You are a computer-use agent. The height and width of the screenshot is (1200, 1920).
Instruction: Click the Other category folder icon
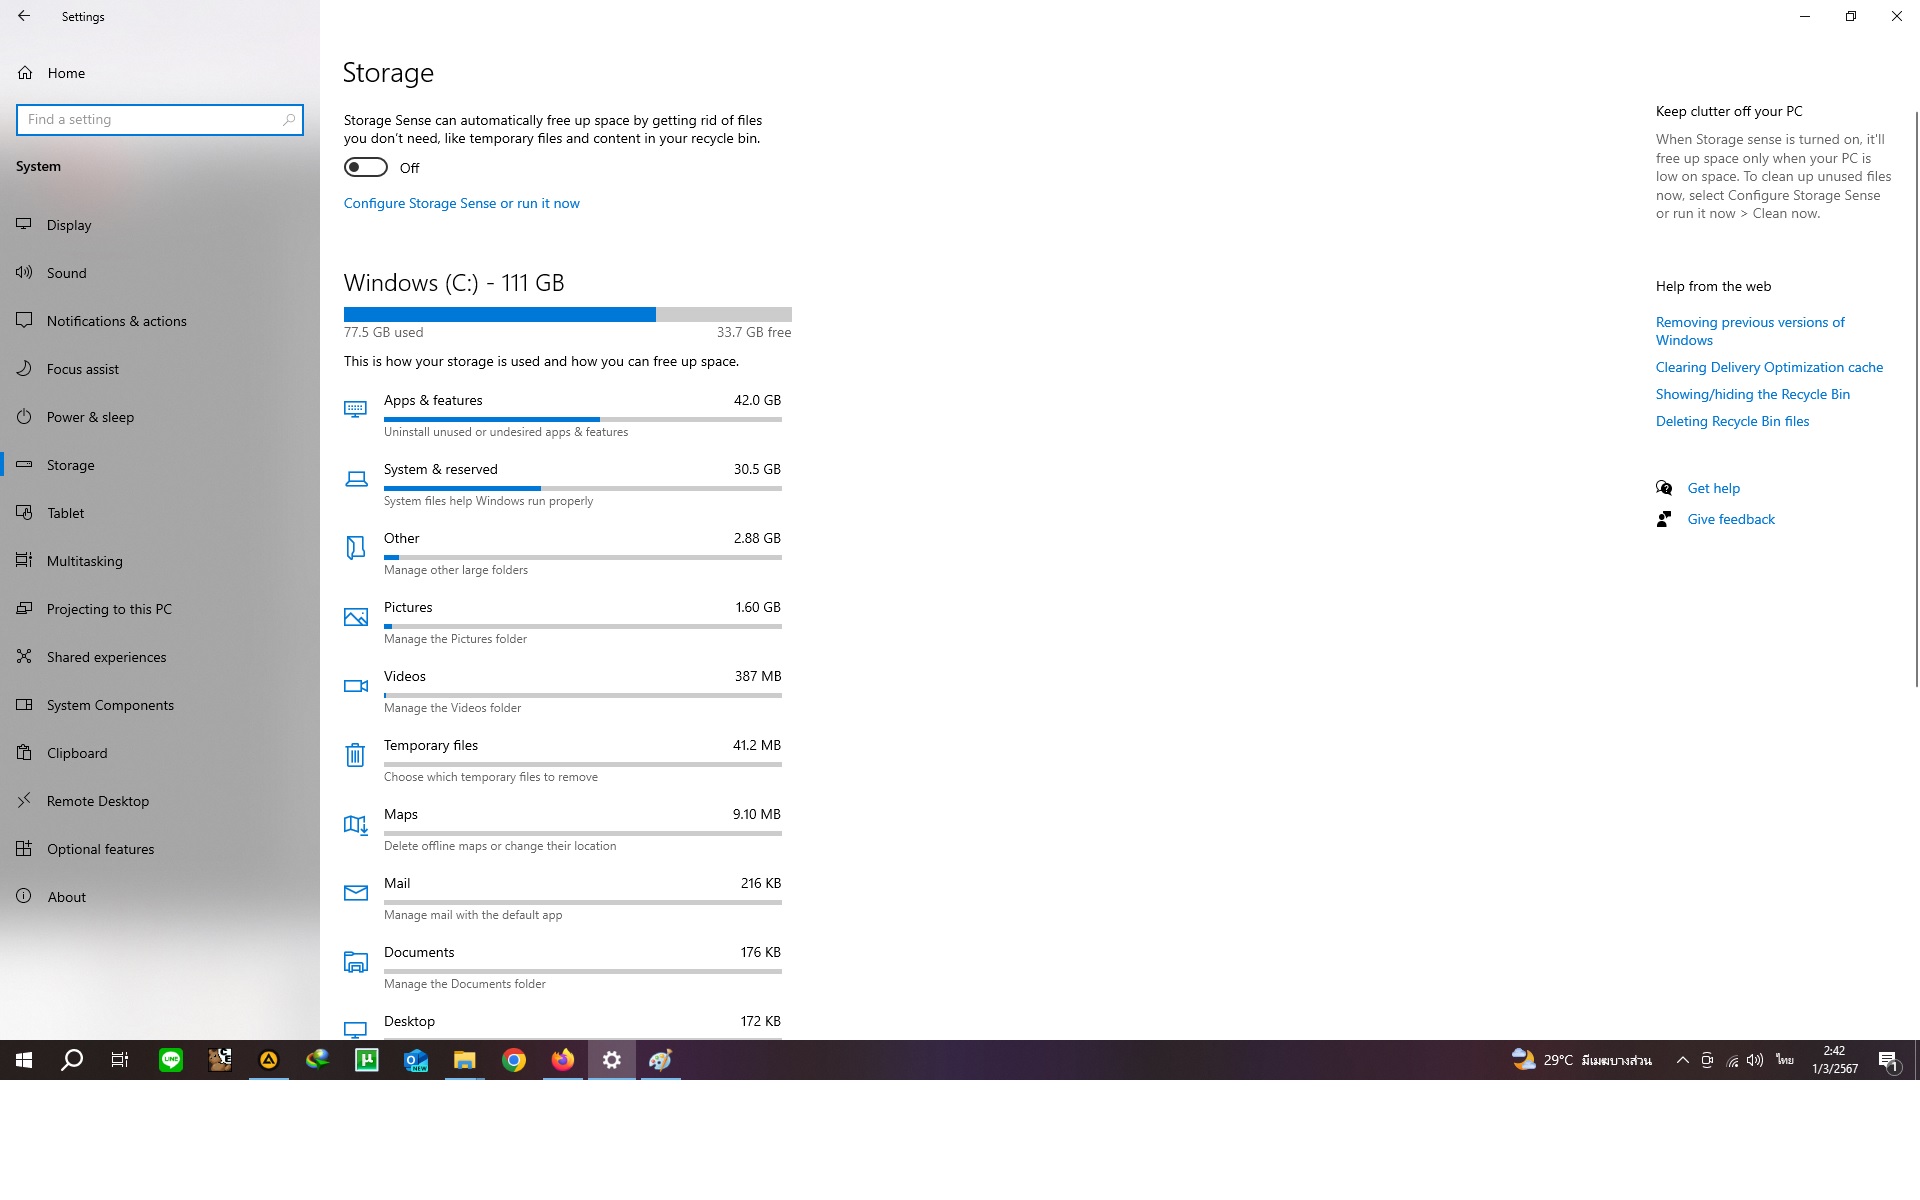point(355,547)
